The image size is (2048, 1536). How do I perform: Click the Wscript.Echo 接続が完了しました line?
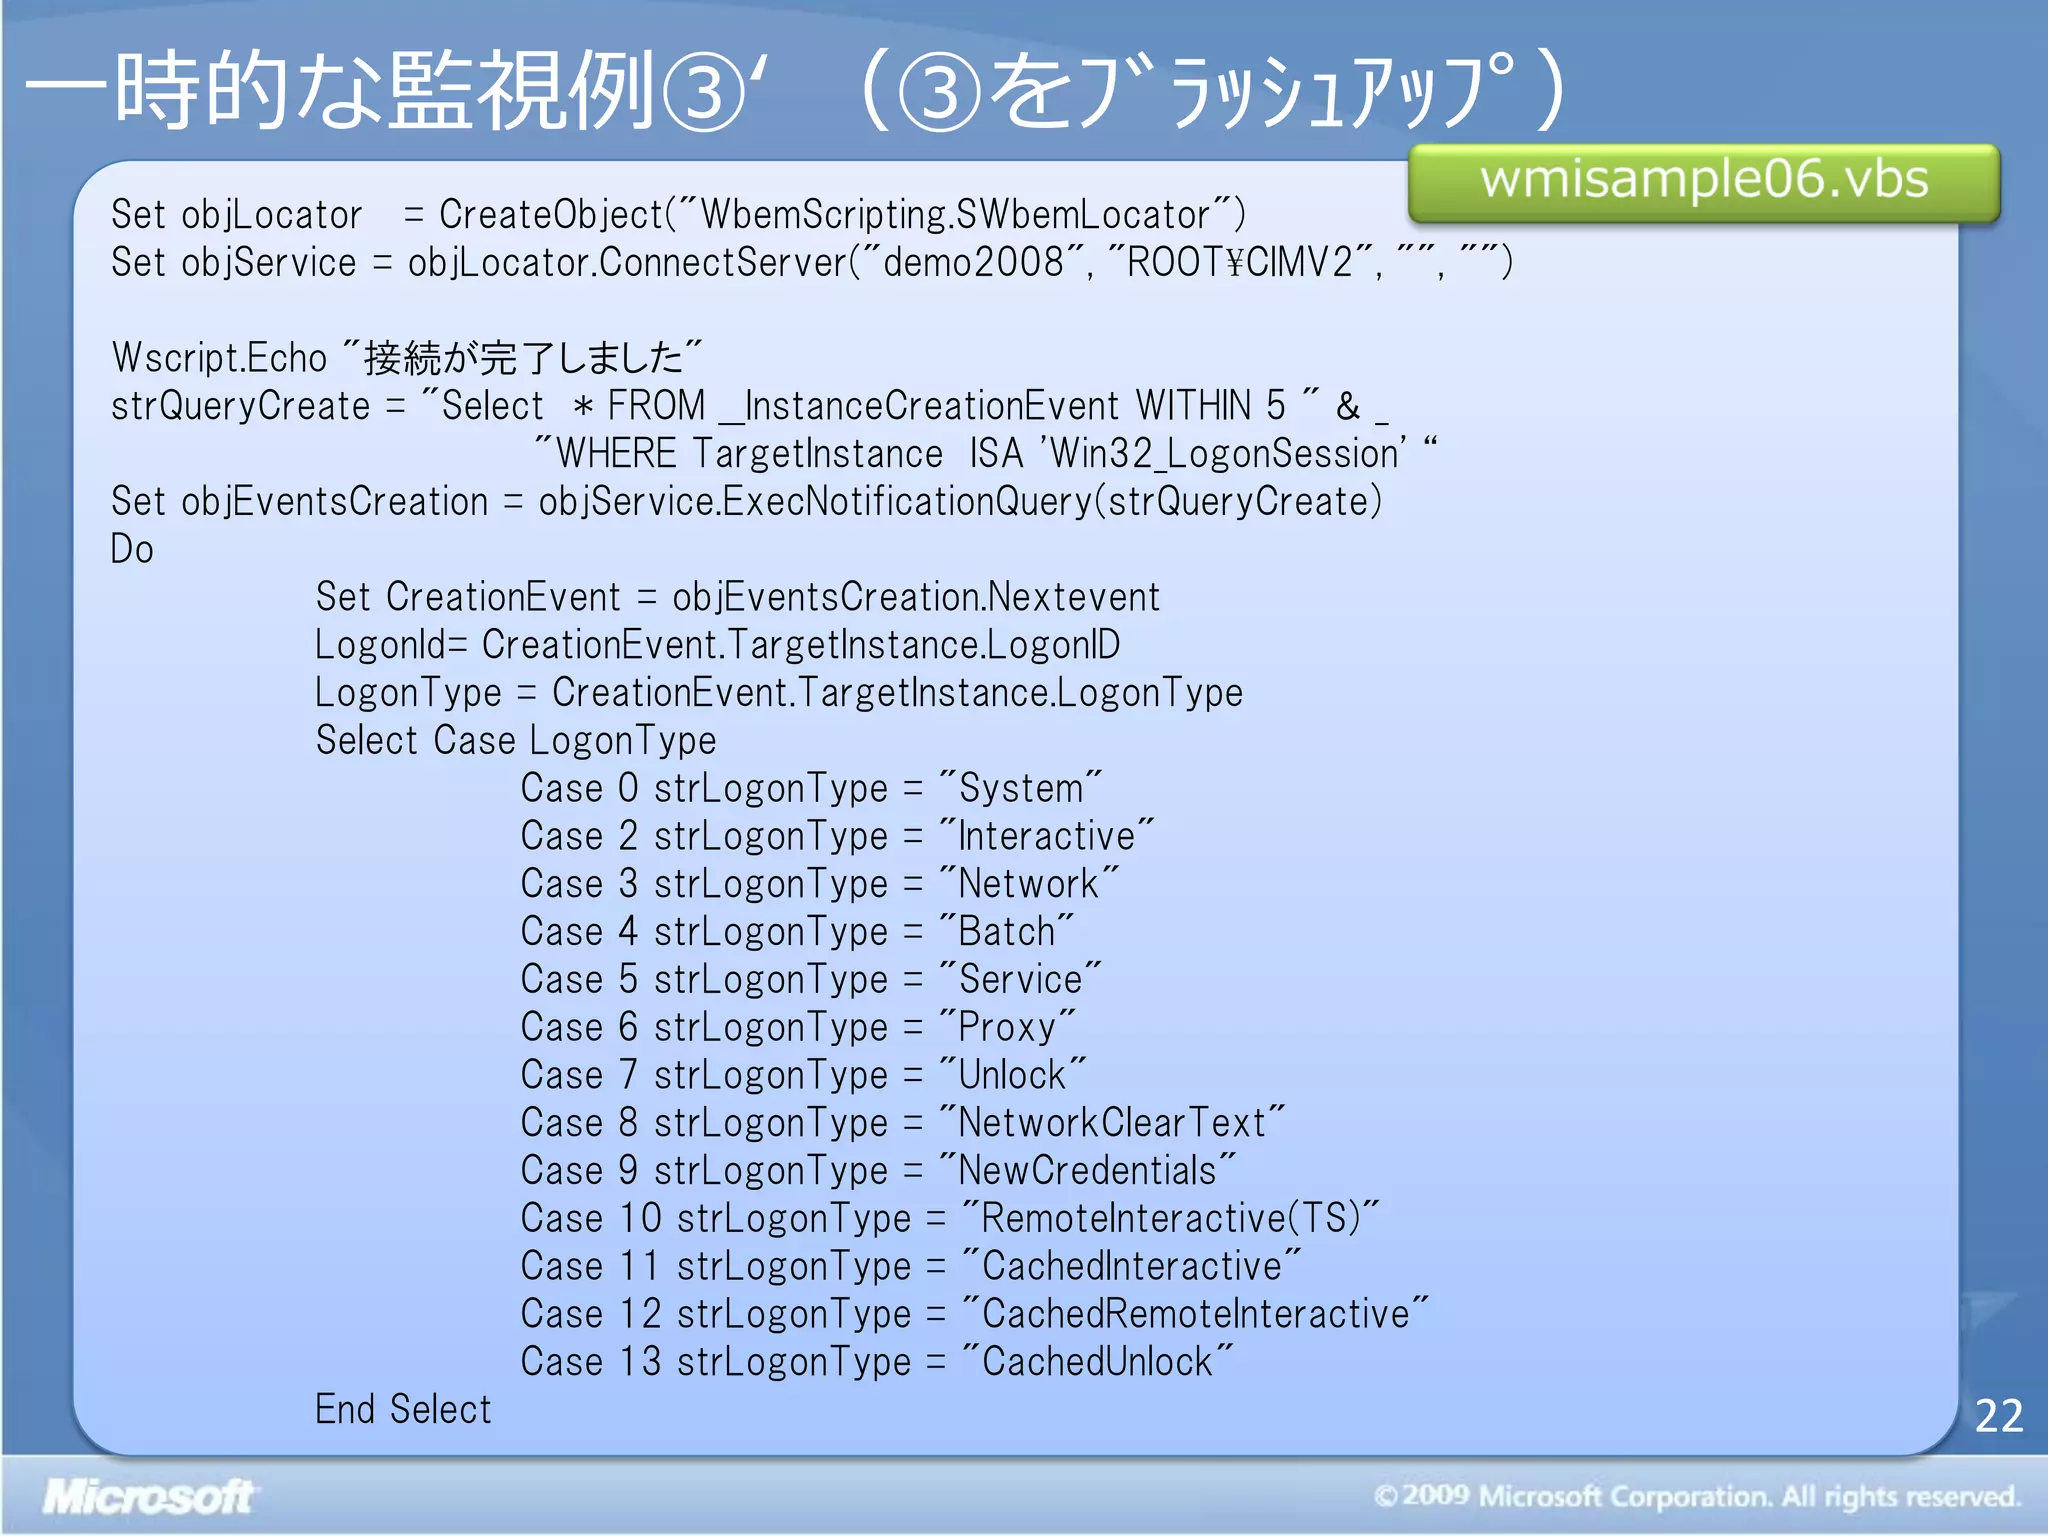pyautogui.click(x=407, y=358)
